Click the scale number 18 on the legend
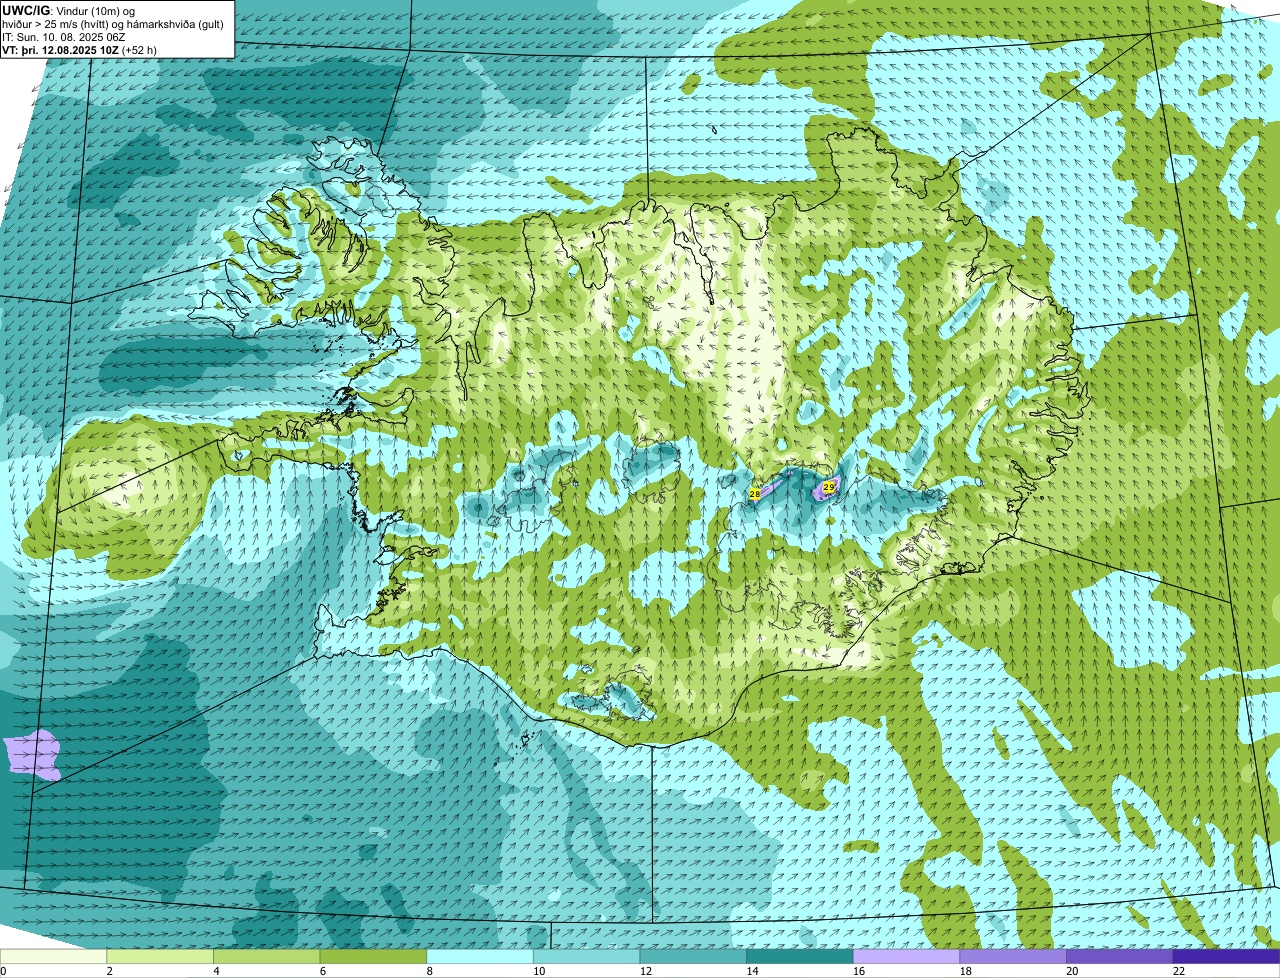Screen dimensions: 1280x978 965,971
